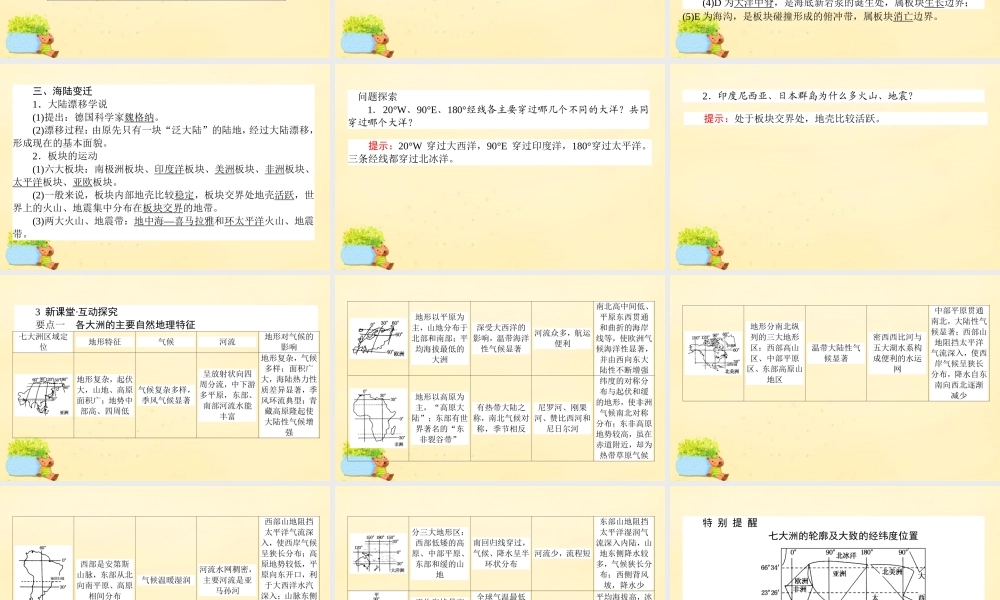Click the table header 河流
Image resolution: width=1000 pixels, height=600 pixels.
[x=228, y=342]
